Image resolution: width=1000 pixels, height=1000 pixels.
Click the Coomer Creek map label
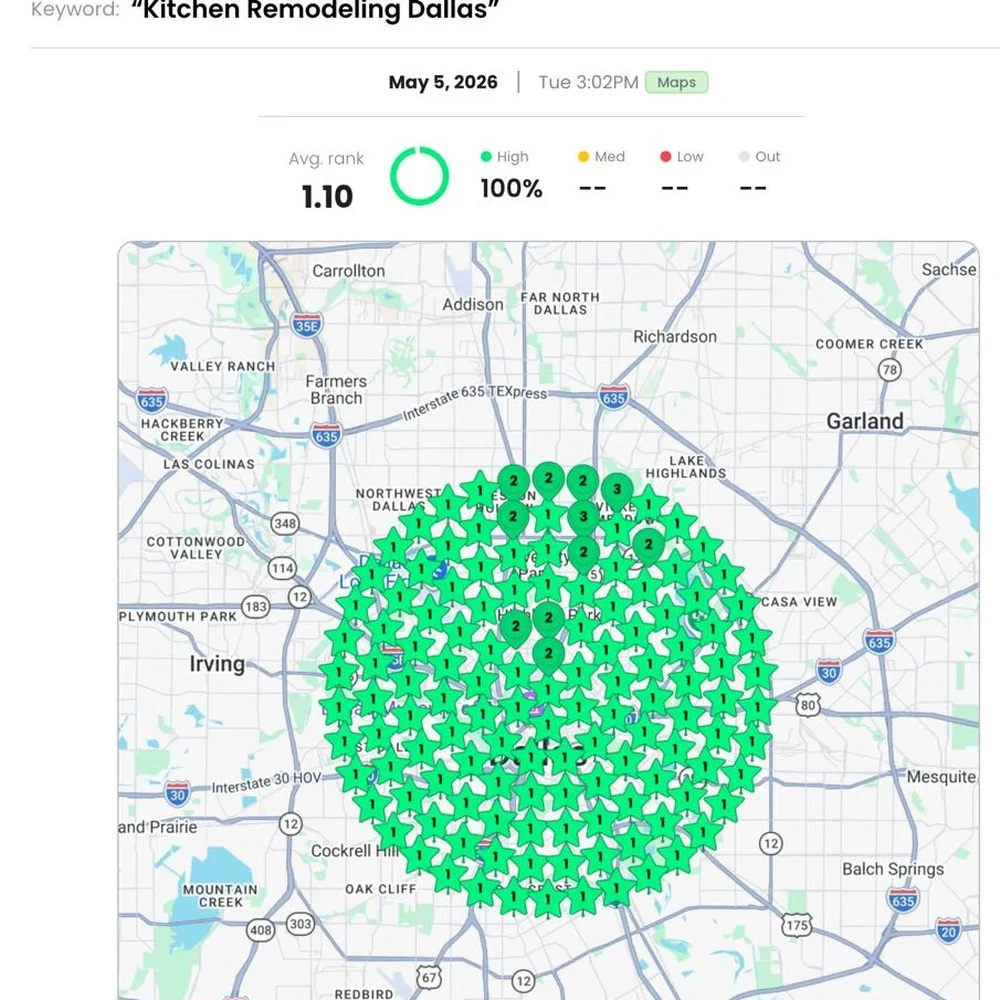[x=869, y=344]
